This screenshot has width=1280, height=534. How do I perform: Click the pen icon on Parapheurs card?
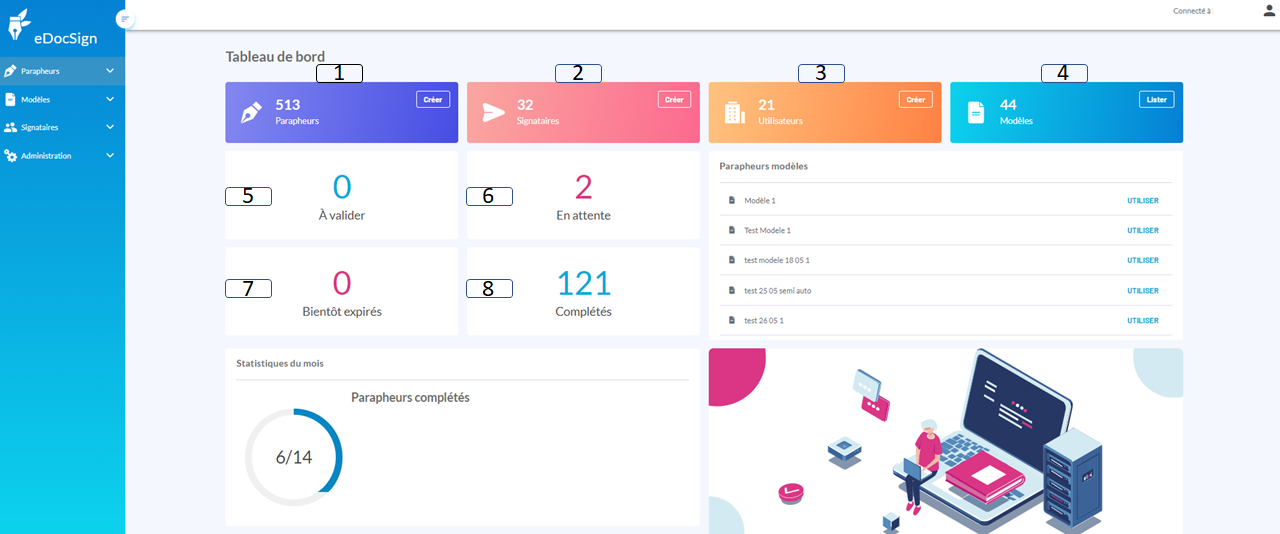(x=252, y=112)
